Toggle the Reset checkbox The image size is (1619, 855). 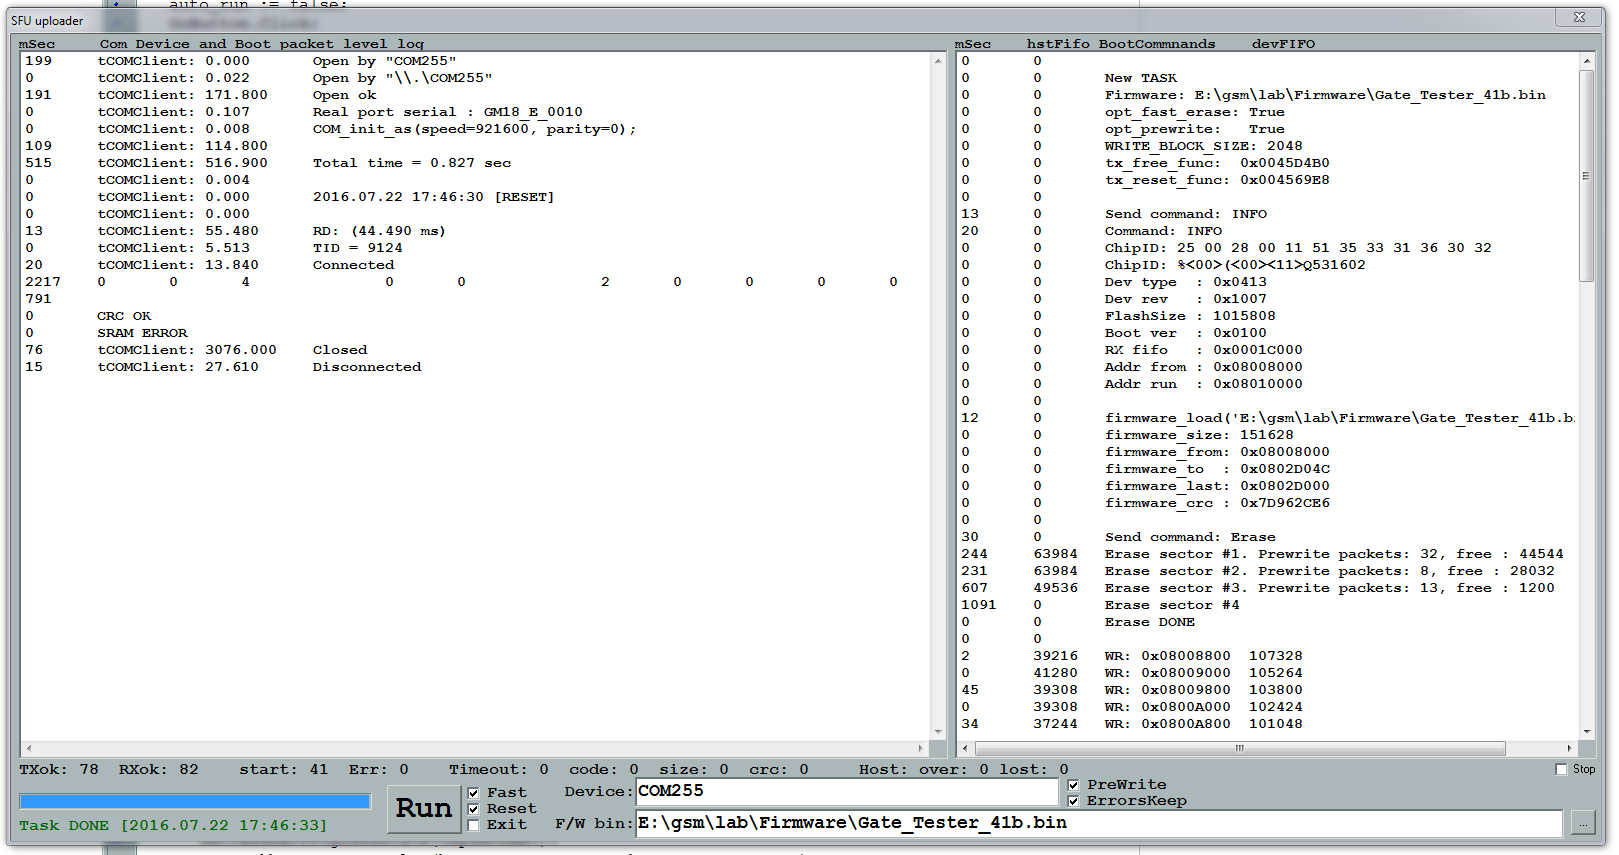[x=474, y=809]
